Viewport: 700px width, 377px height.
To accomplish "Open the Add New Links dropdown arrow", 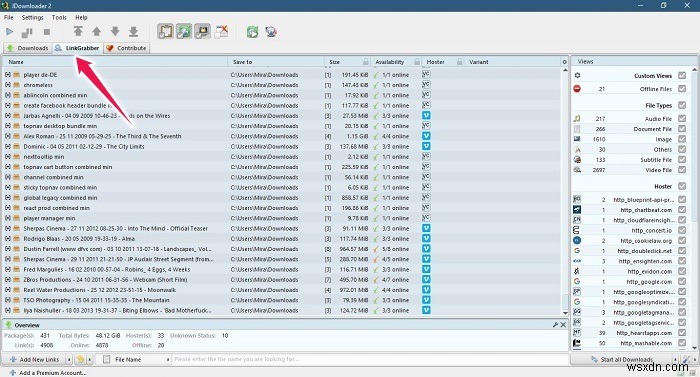I will pyautogui.click(x=69, y=359).
